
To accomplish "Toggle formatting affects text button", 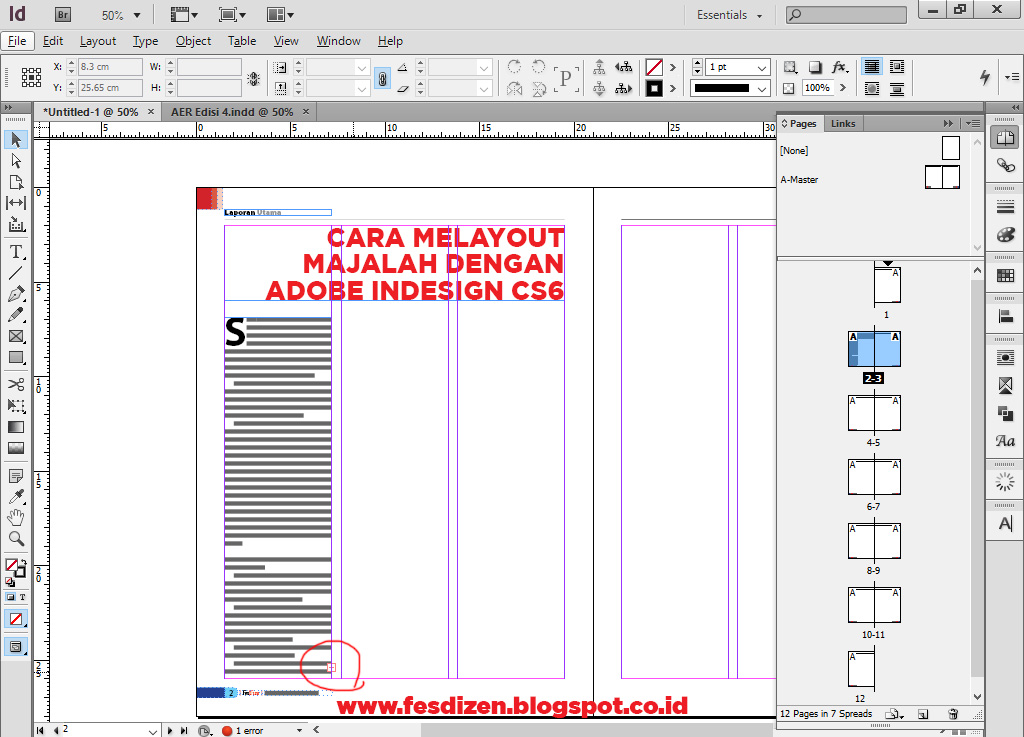I will (22, 597).
